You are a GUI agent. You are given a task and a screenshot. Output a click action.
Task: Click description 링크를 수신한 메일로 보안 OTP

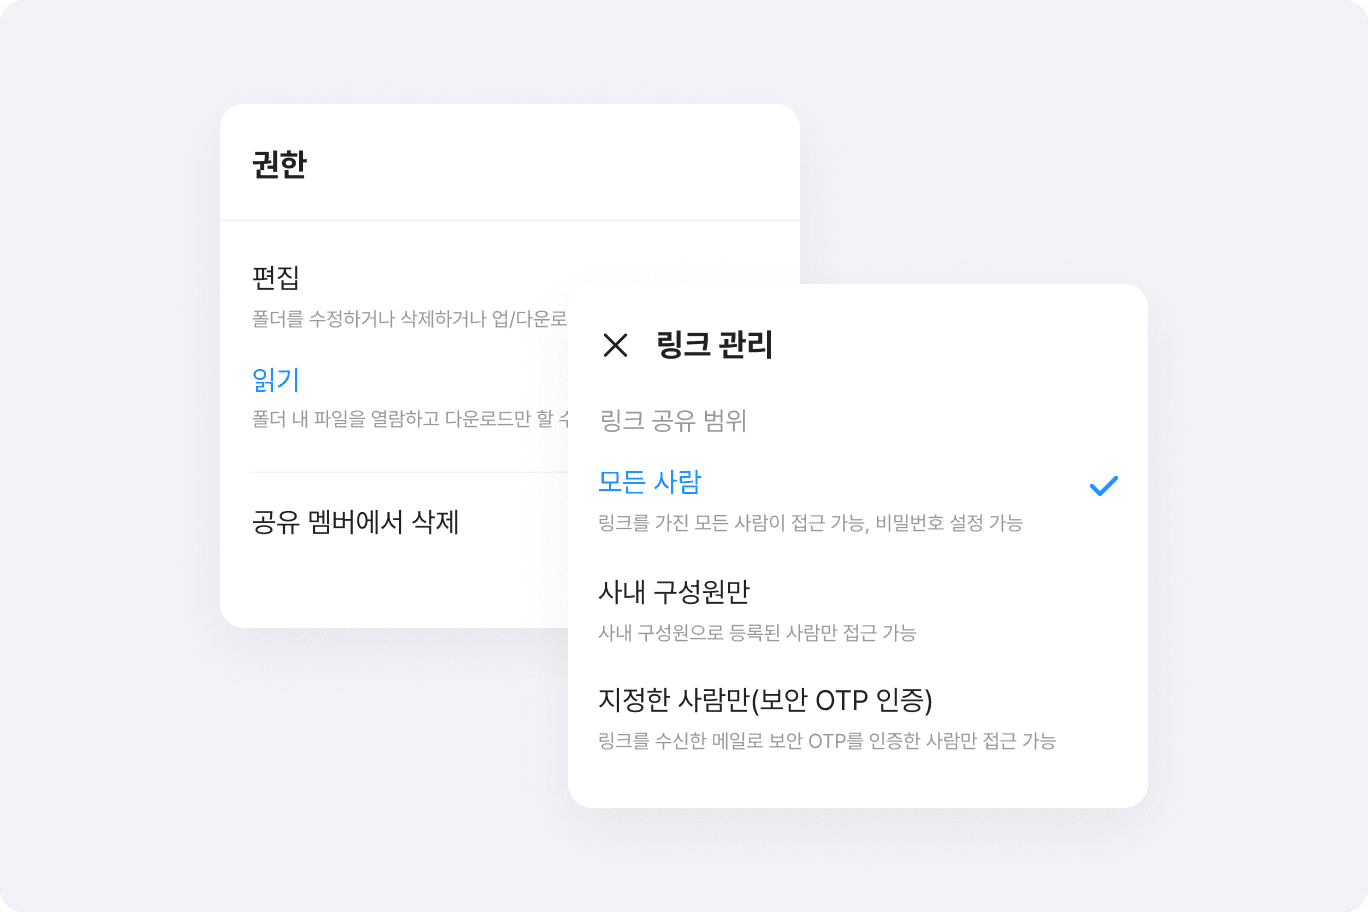click(x=826, y=741)
